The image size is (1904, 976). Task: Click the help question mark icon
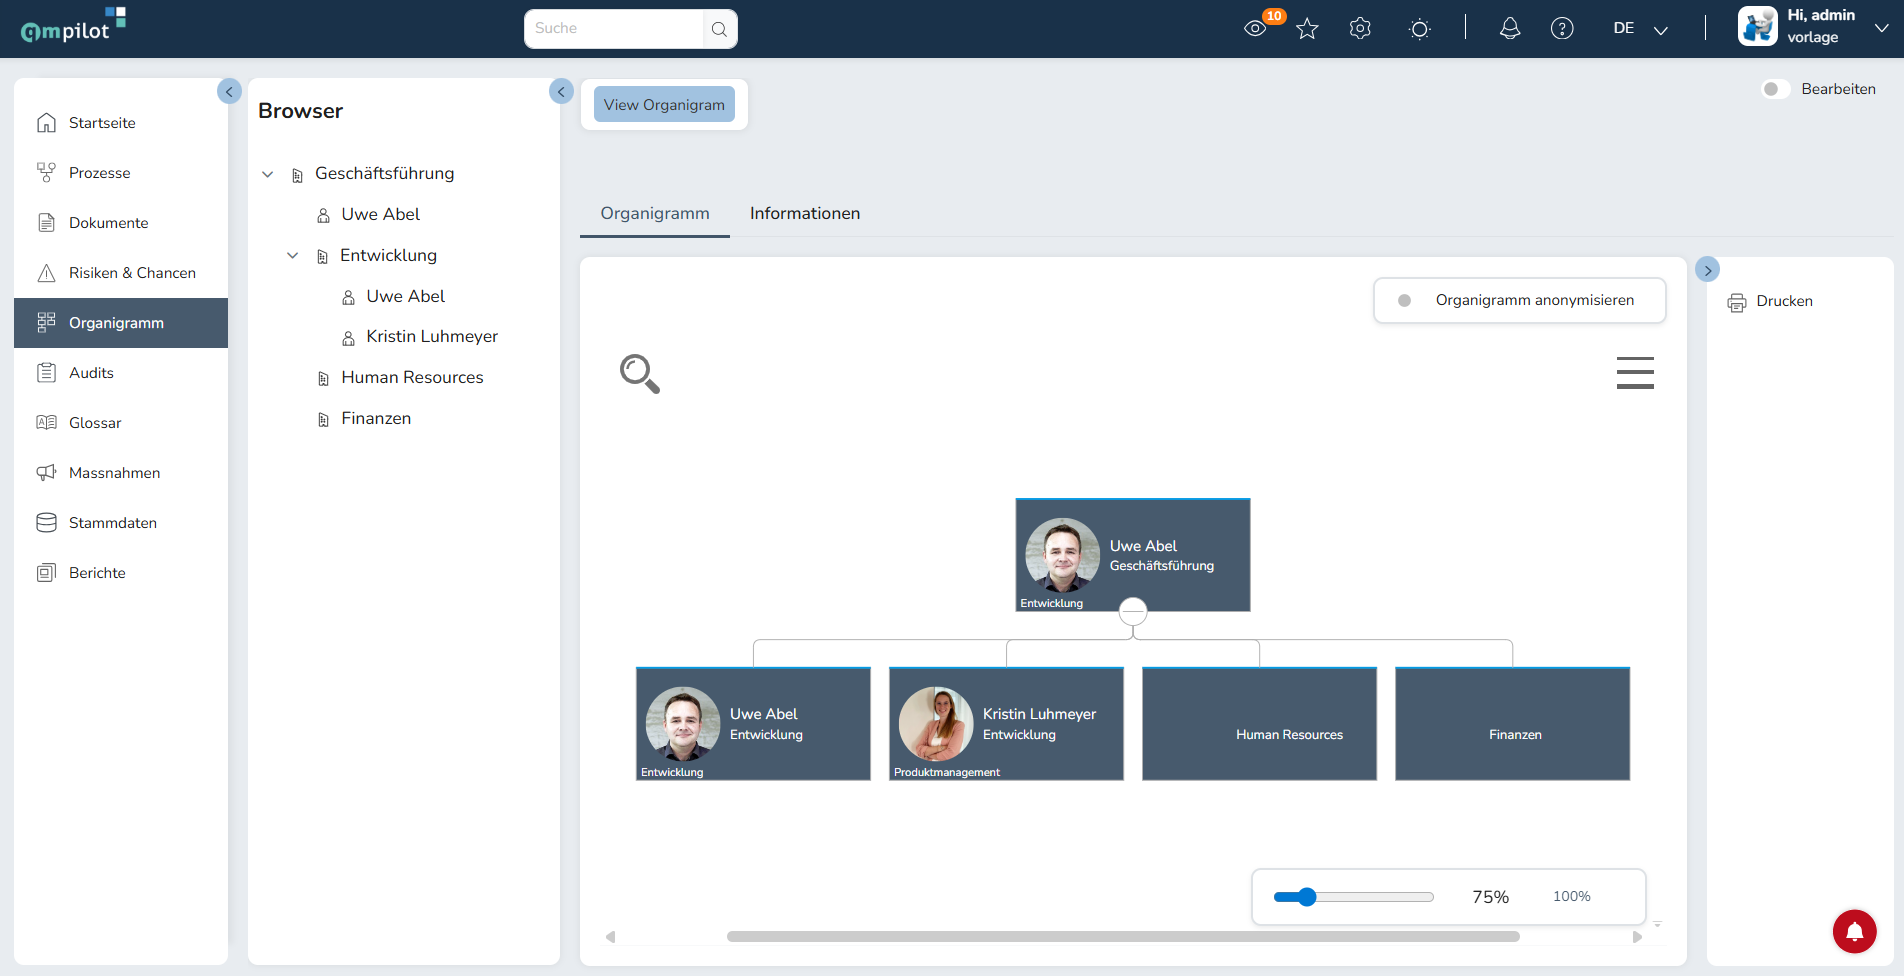click(1562, 29)
